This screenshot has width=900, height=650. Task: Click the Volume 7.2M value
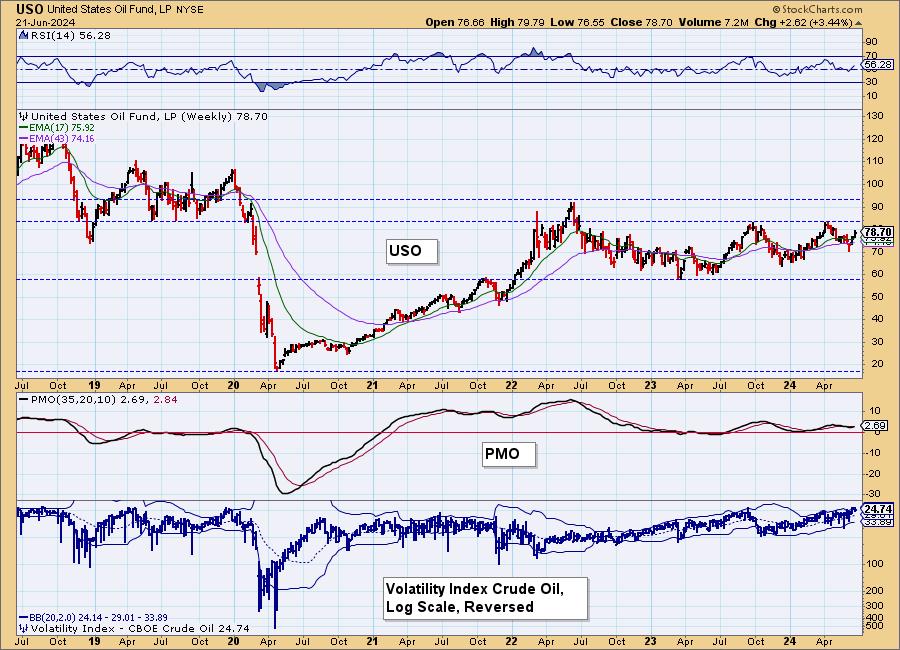tap(713, 22)
